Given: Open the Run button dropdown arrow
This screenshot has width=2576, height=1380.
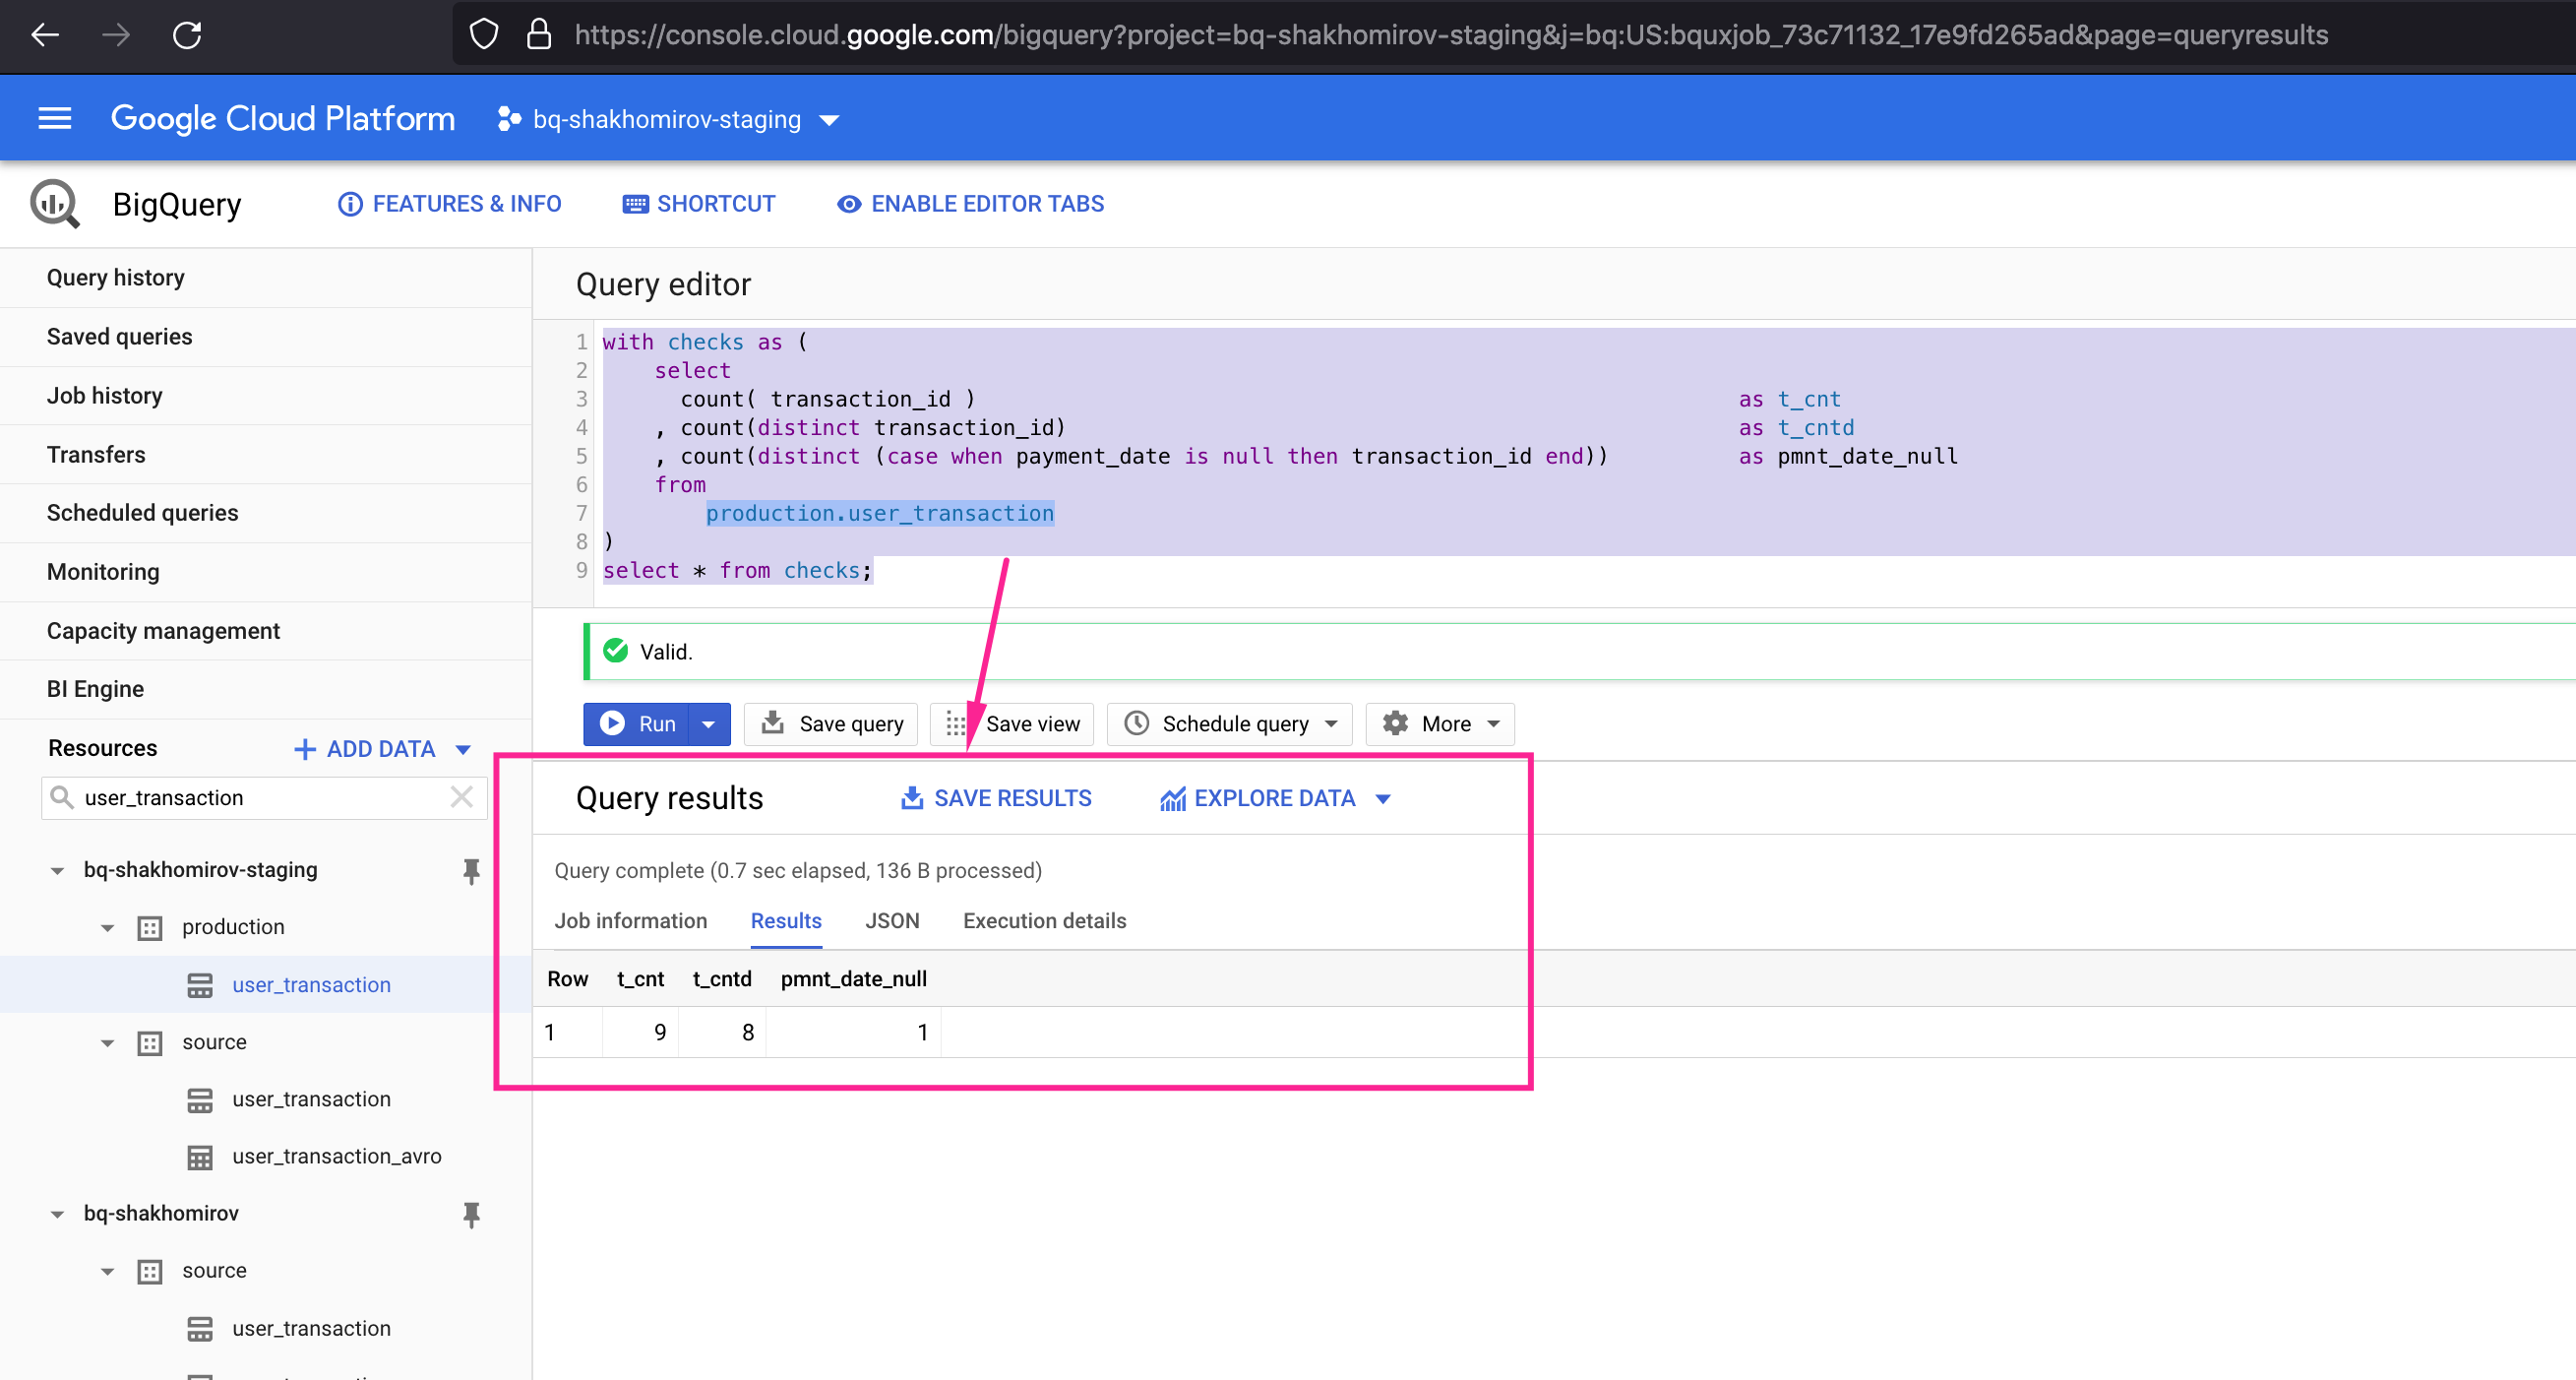Looking at the screenshot, I should click(709, 723).
